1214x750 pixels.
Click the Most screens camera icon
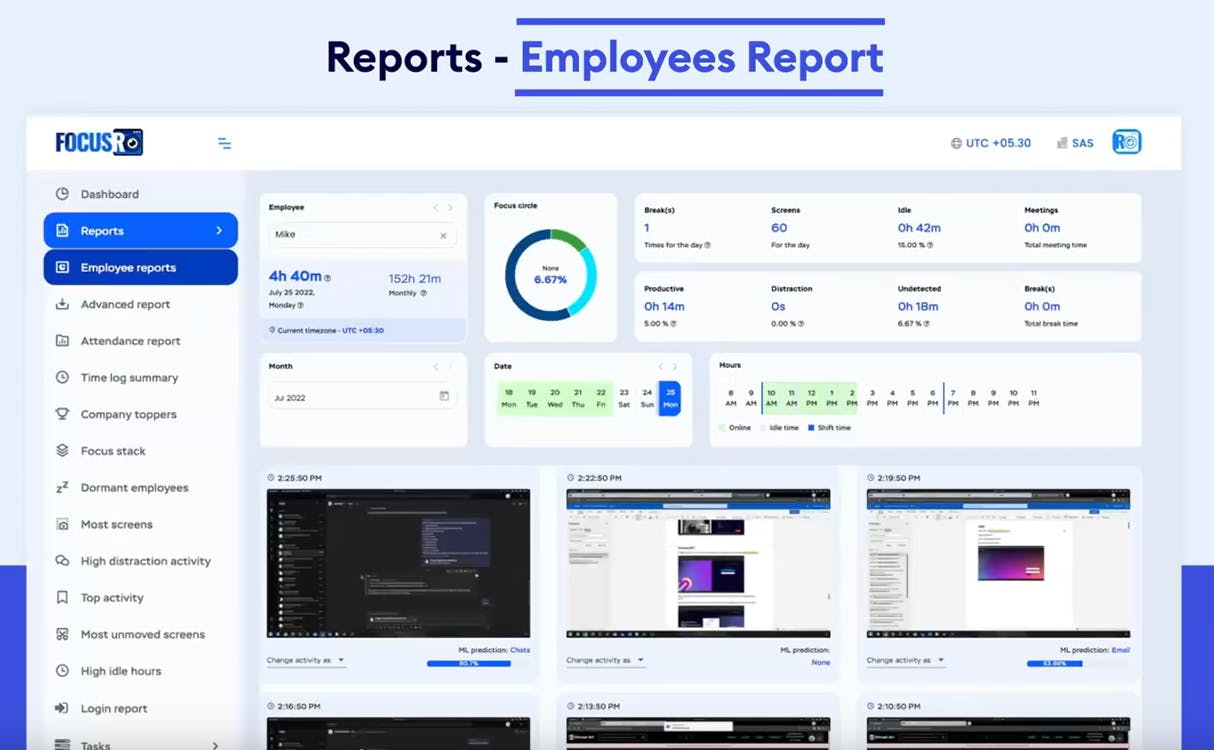[x=62, y=524]
